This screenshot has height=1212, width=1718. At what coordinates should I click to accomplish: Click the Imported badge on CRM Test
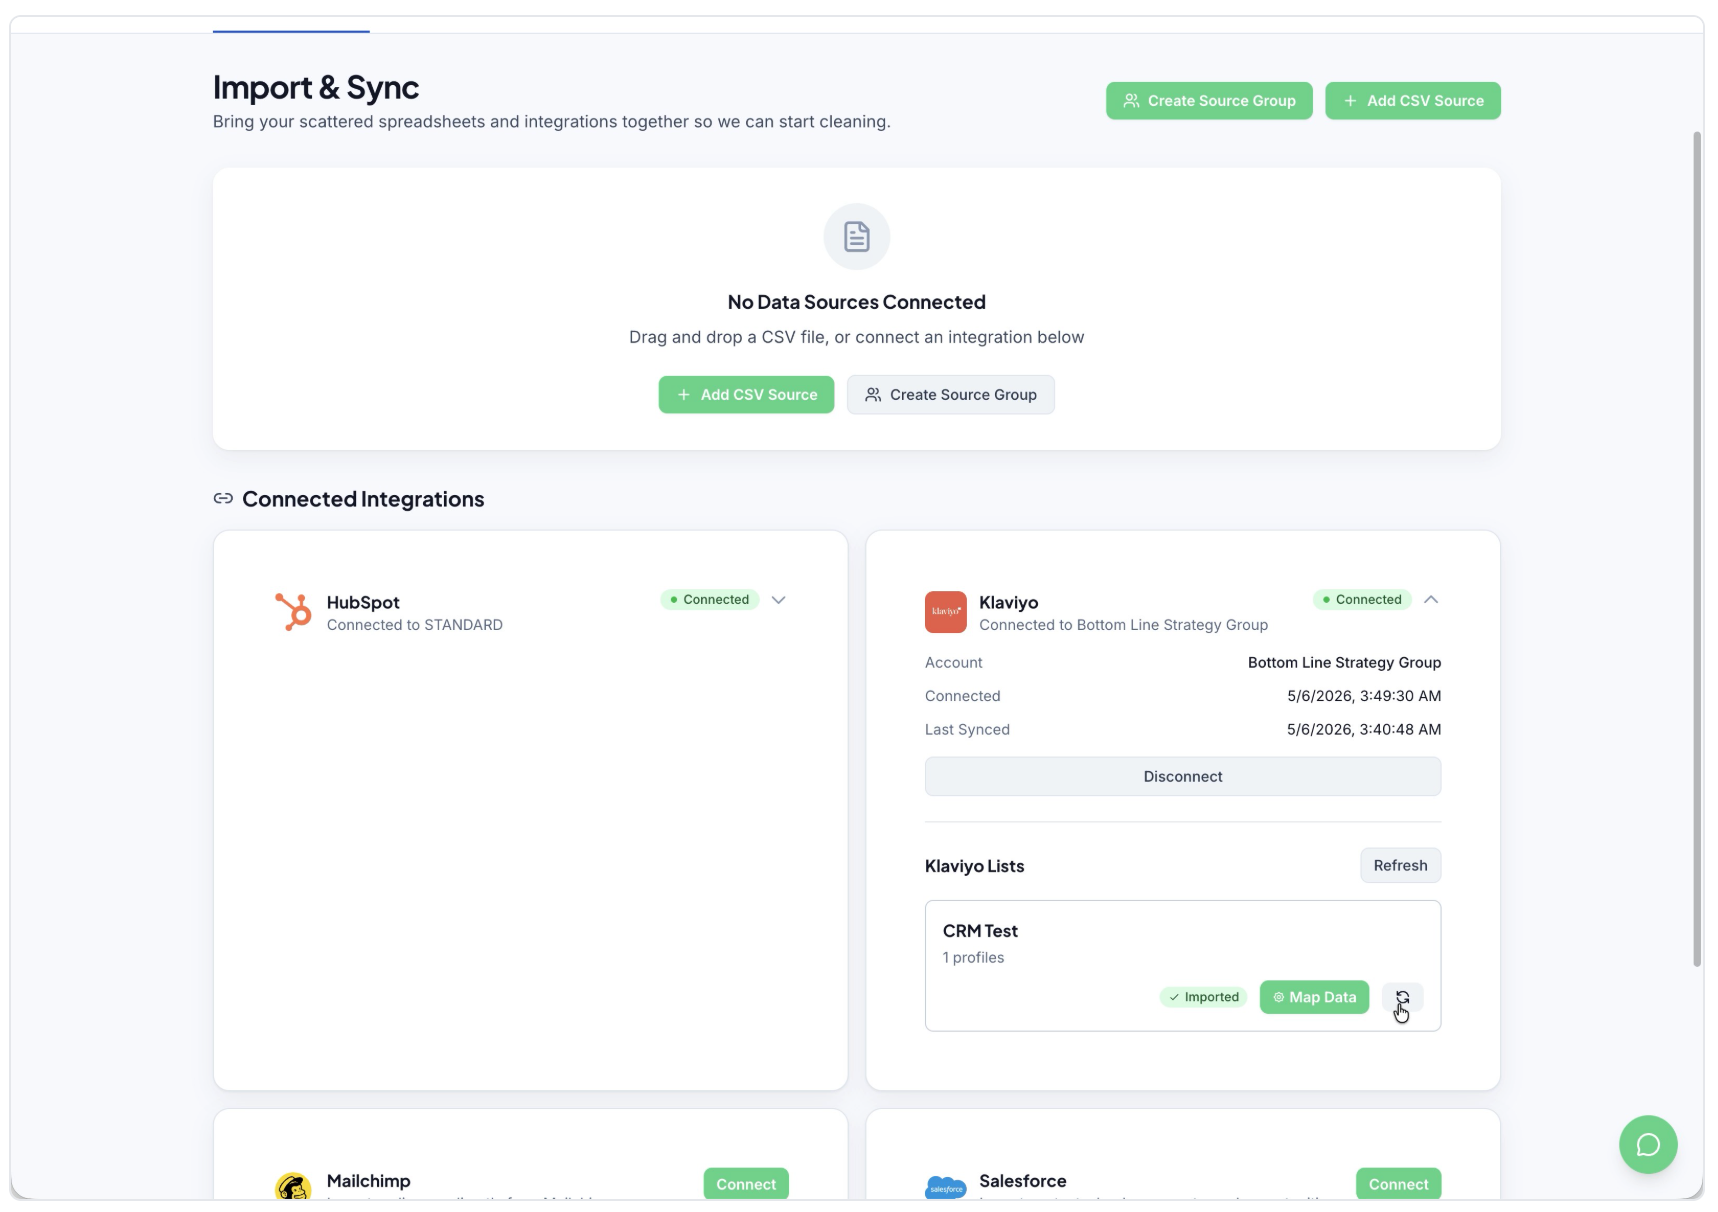[1204, 998]
